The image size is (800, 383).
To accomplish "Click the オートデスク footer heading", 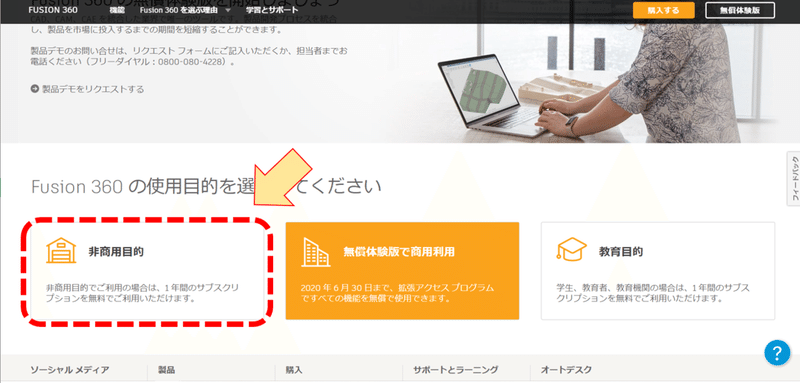I will [566, 370].
